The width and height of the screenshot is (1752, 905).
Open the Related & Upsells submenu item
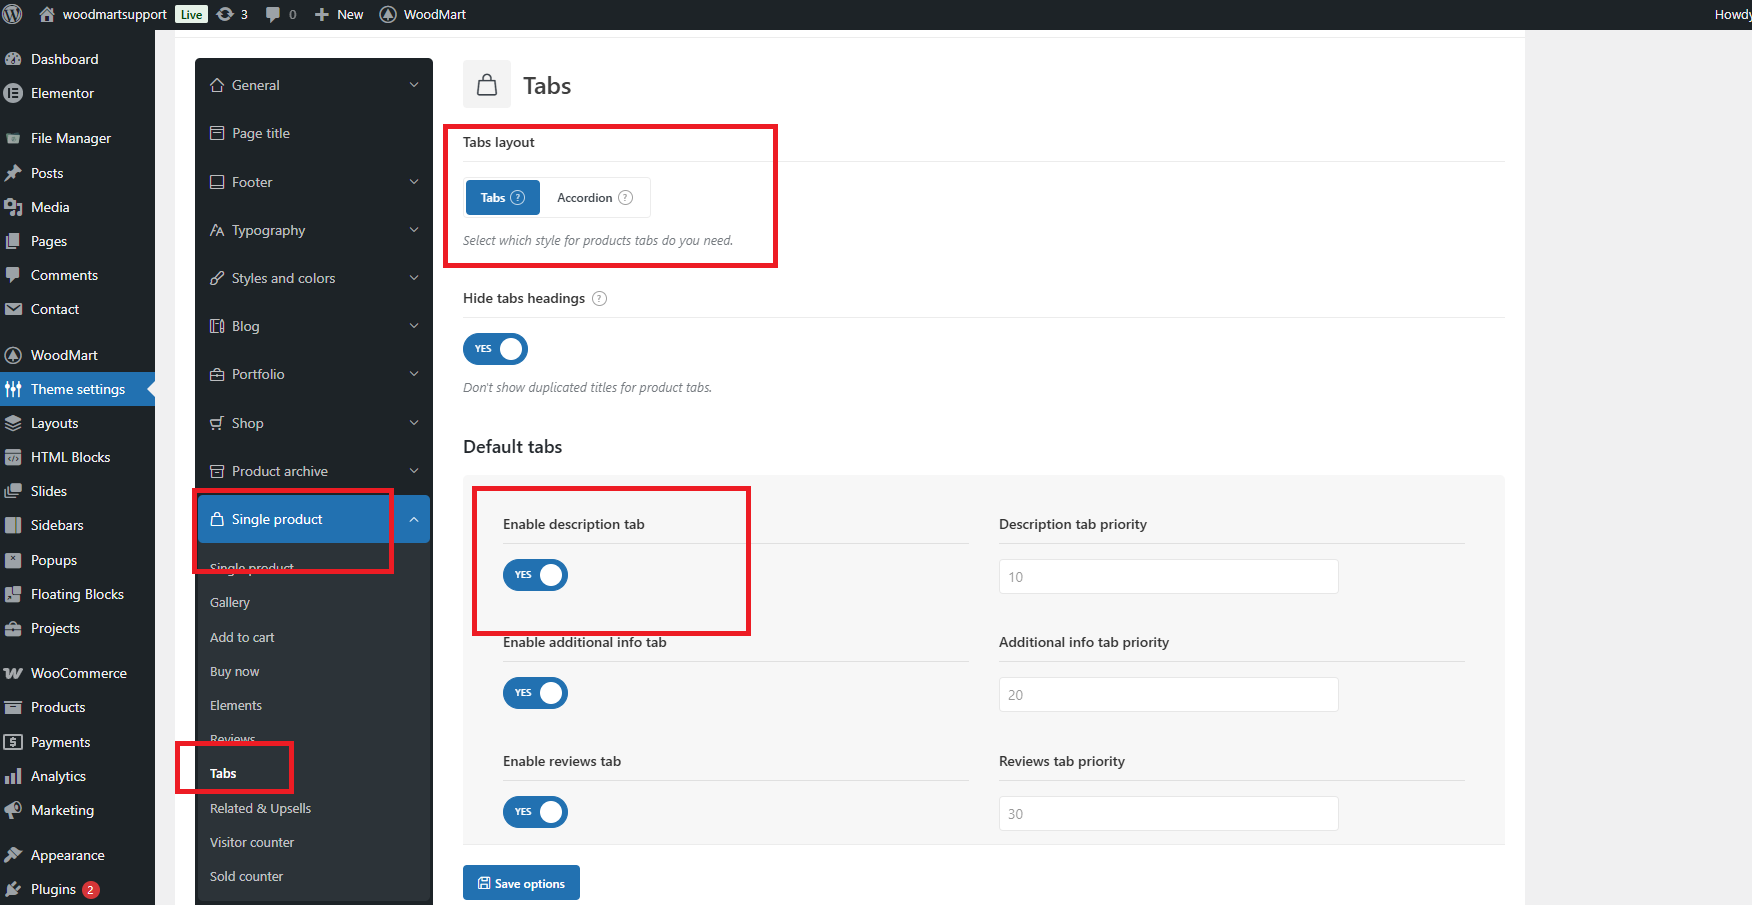(x=260, y=808)
